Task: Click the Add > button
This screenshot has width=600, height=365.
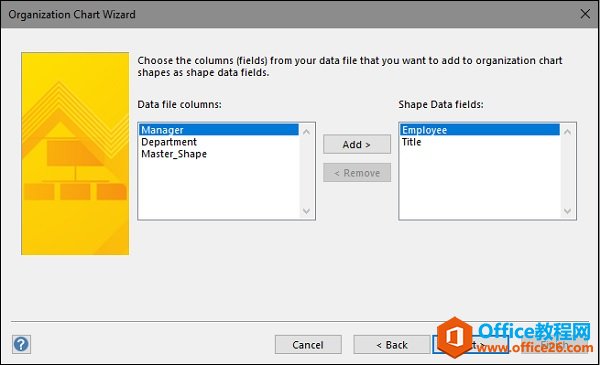Action: (x=357, y=144)
